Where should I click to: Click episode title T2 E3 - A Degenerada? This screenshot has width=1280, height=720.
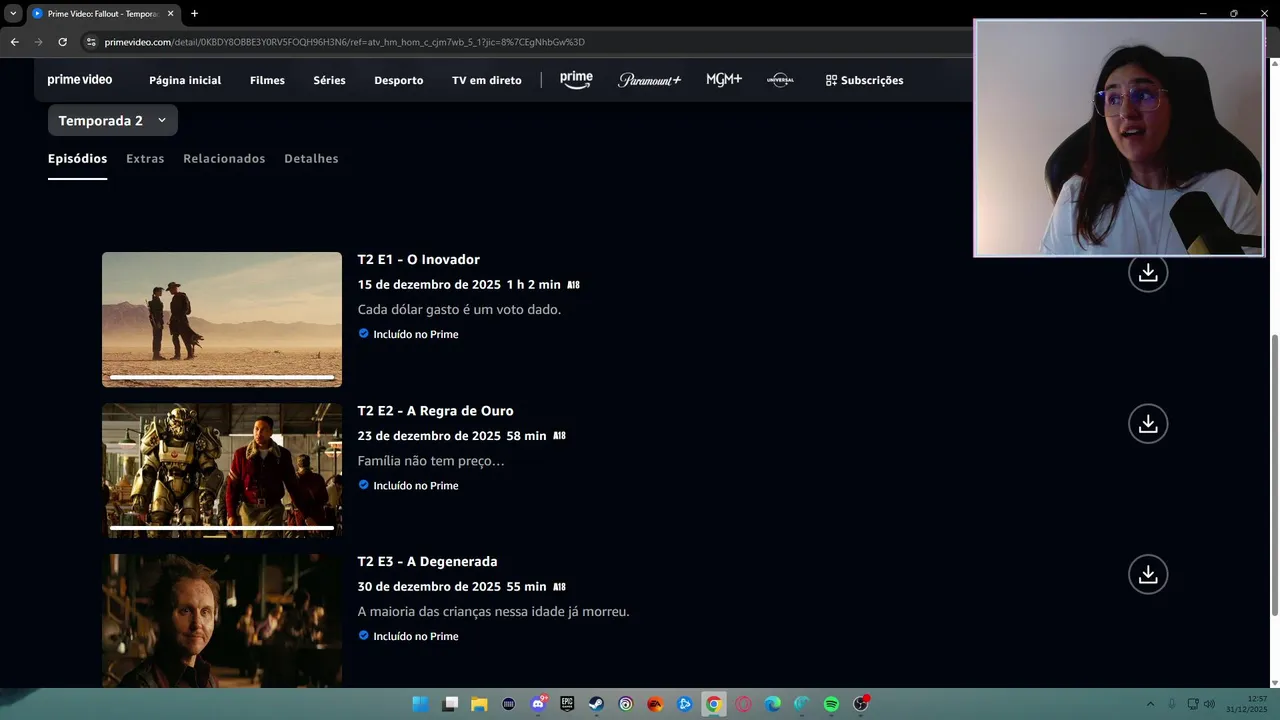pos(428,561)
